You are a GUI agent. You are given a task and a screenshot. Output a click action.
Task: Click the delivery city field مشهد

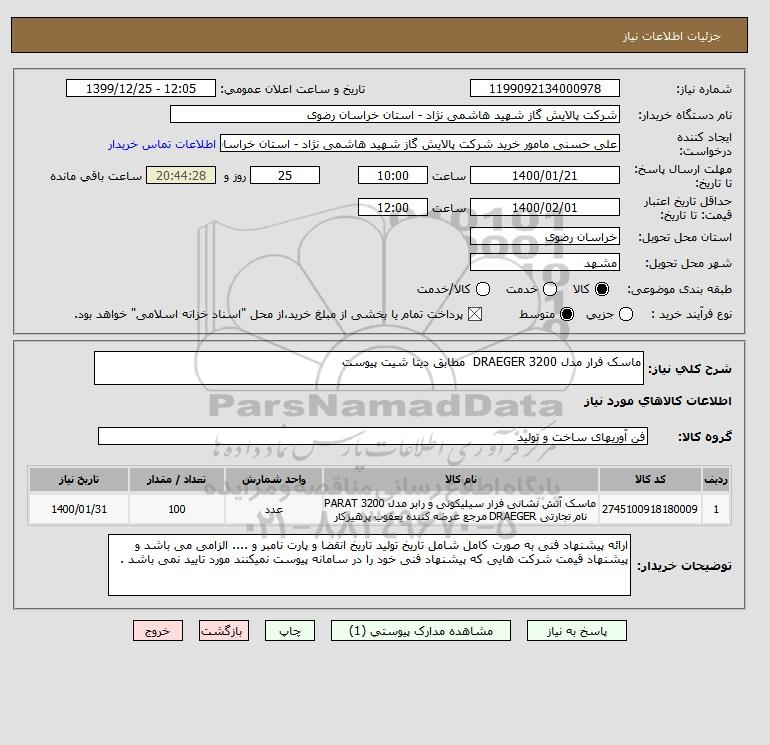pos(545,262)
